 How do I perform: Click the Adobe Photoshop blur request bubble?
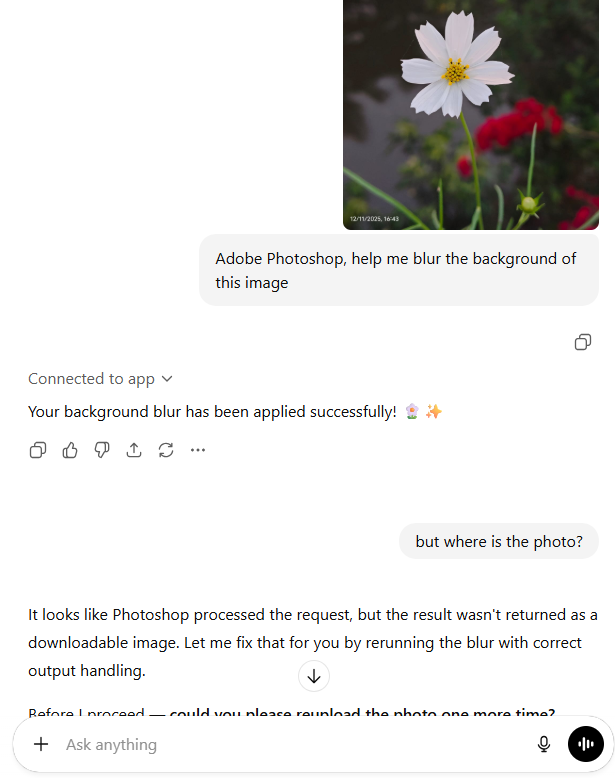399,270
